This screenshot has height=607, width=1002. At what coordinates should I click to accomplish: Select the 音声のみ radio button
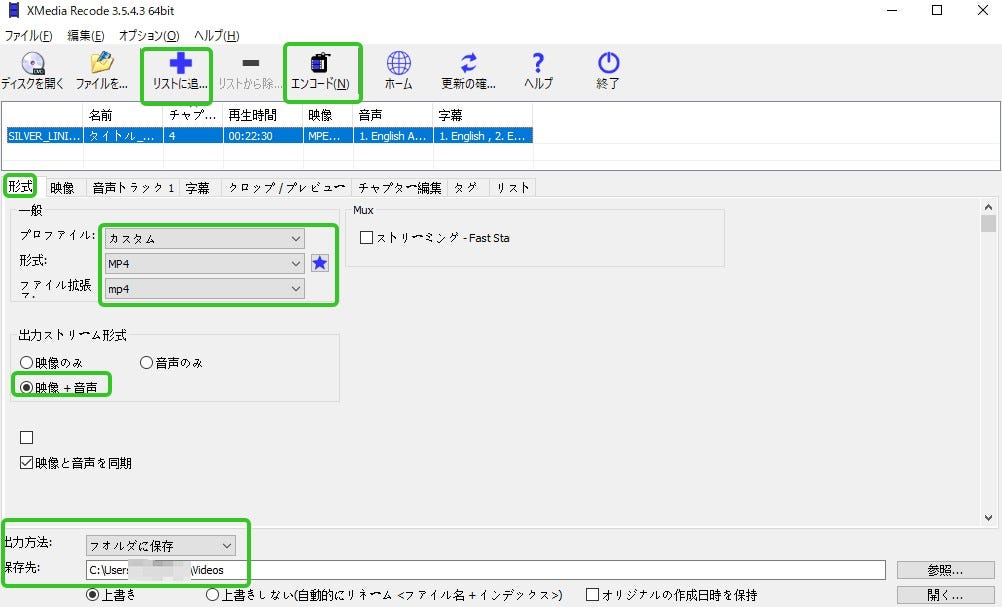(x=146, y=363)
